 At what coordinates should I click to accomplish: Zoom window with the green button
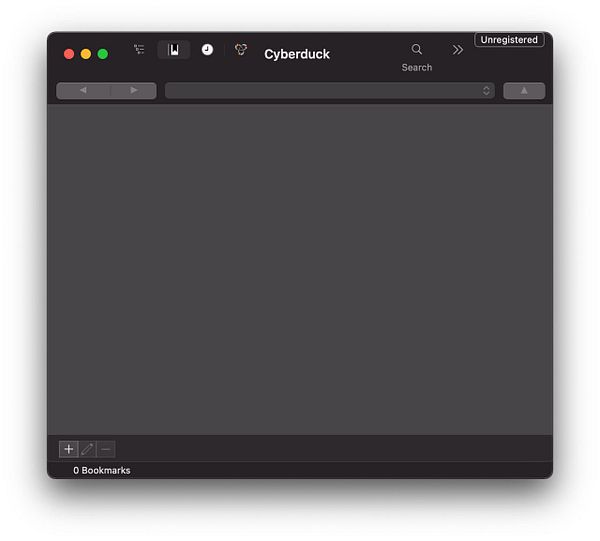[103, 54]
